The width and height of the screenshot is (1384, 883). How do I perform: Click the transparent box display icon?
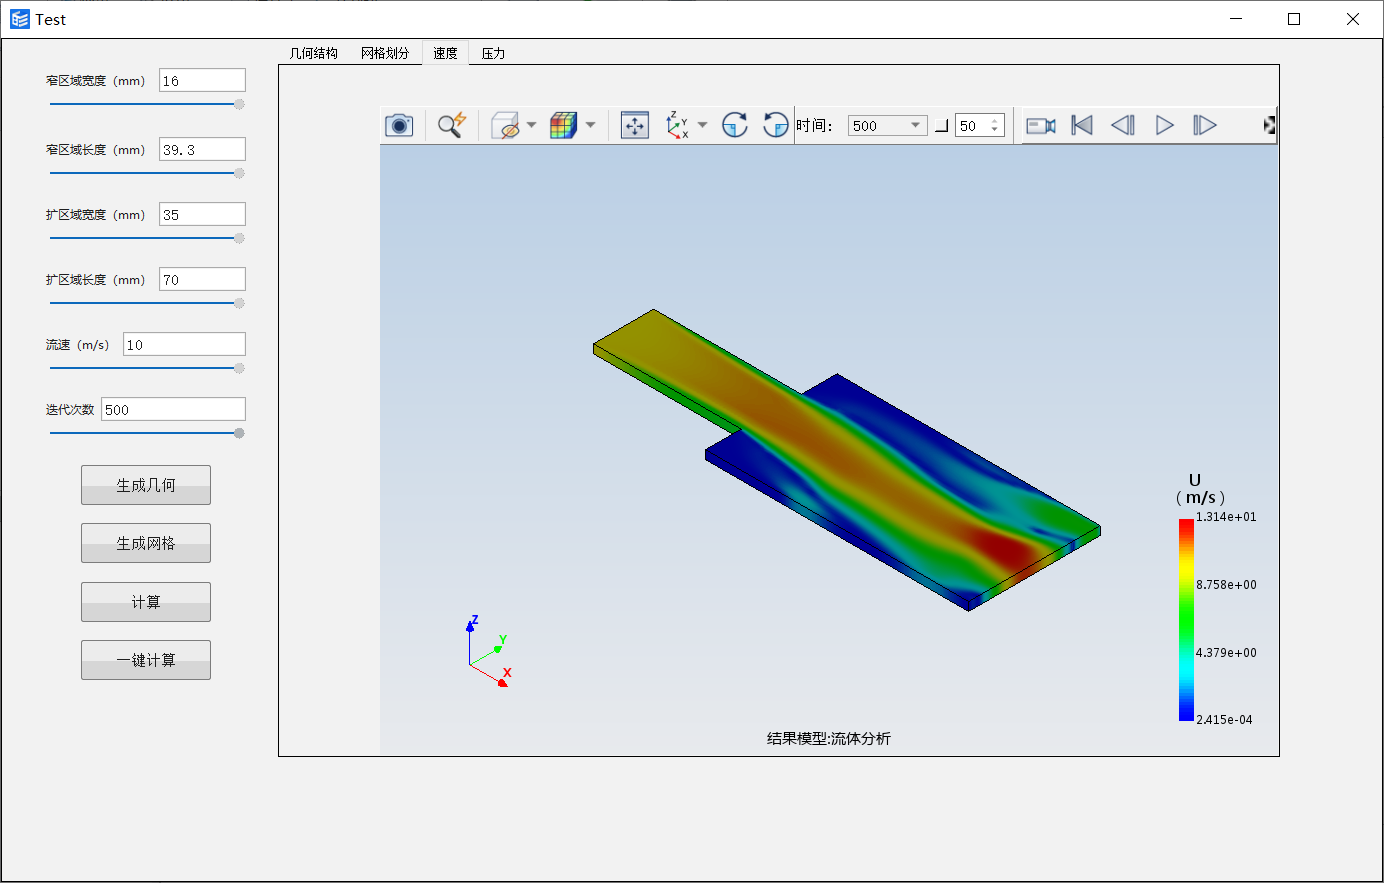(506, 125)
